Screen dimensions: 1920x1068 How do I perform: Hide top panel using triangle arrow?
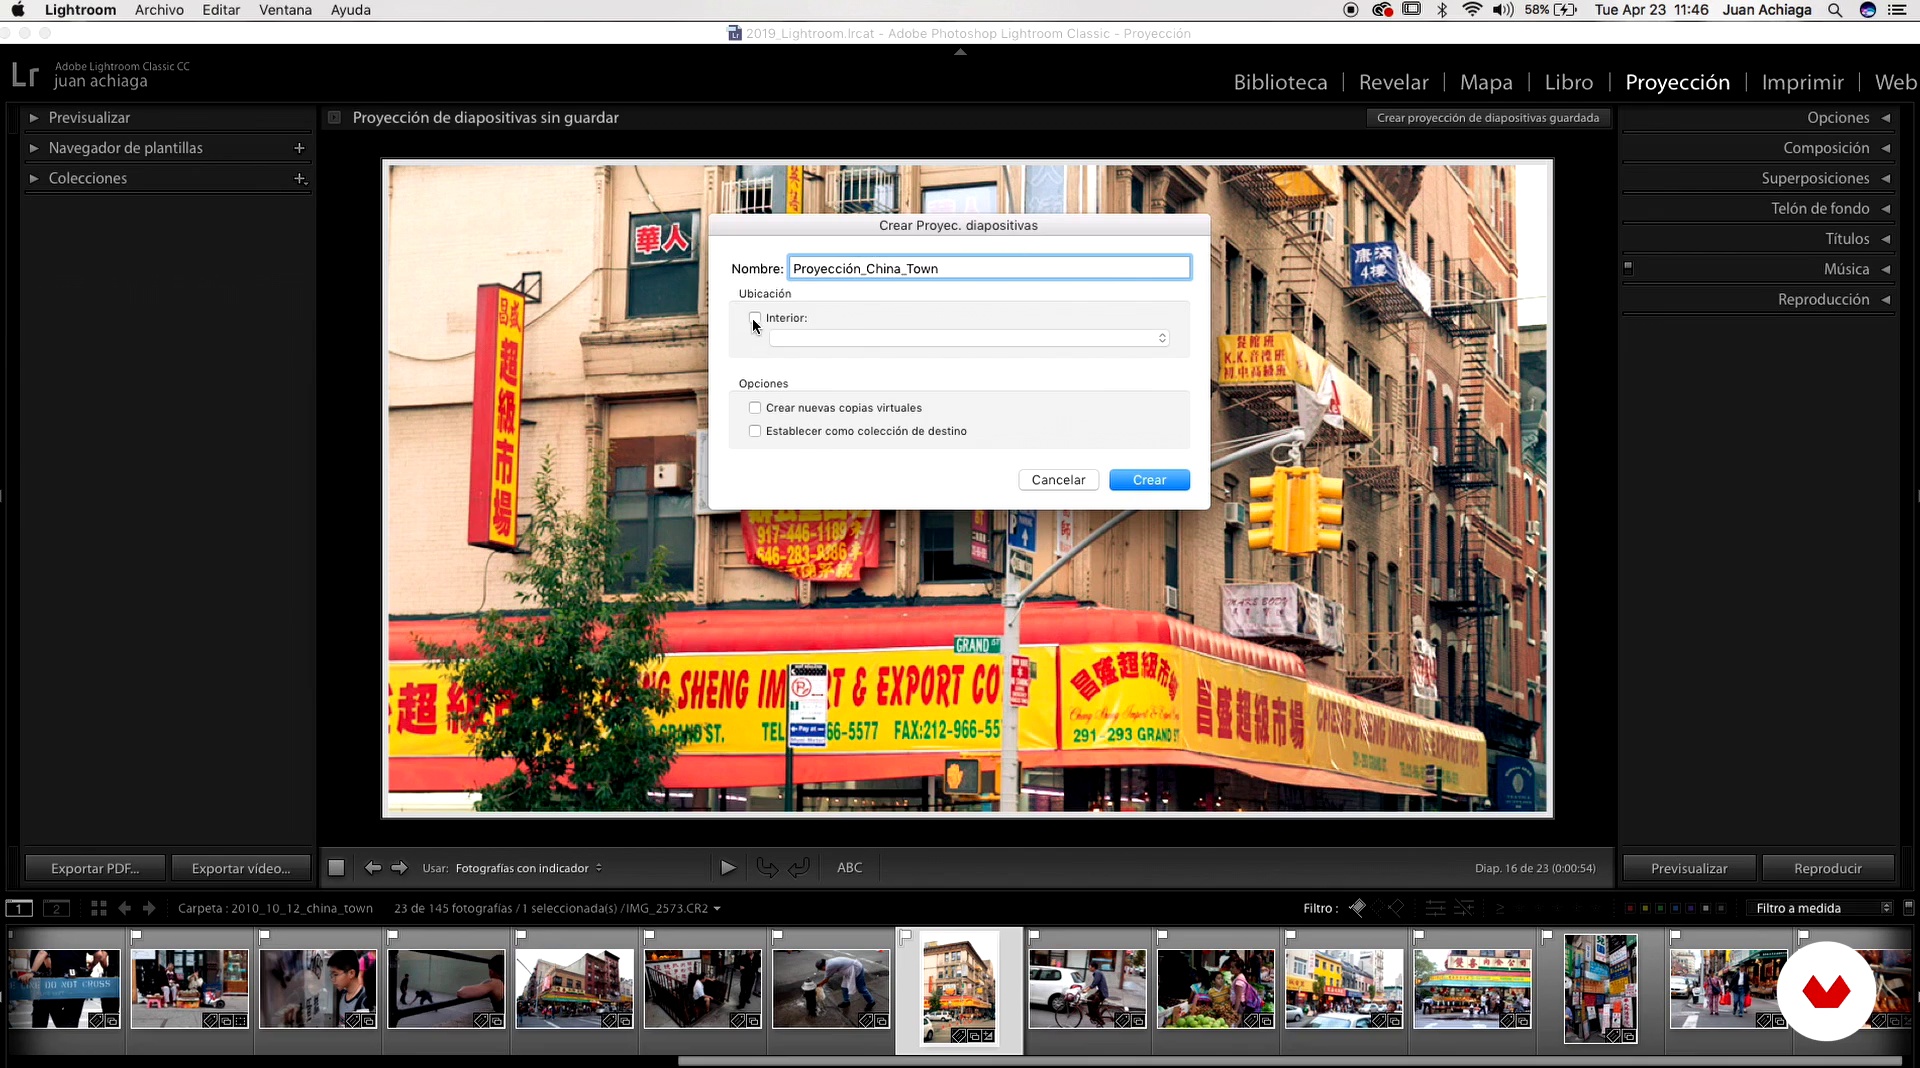tap(960, 51)
